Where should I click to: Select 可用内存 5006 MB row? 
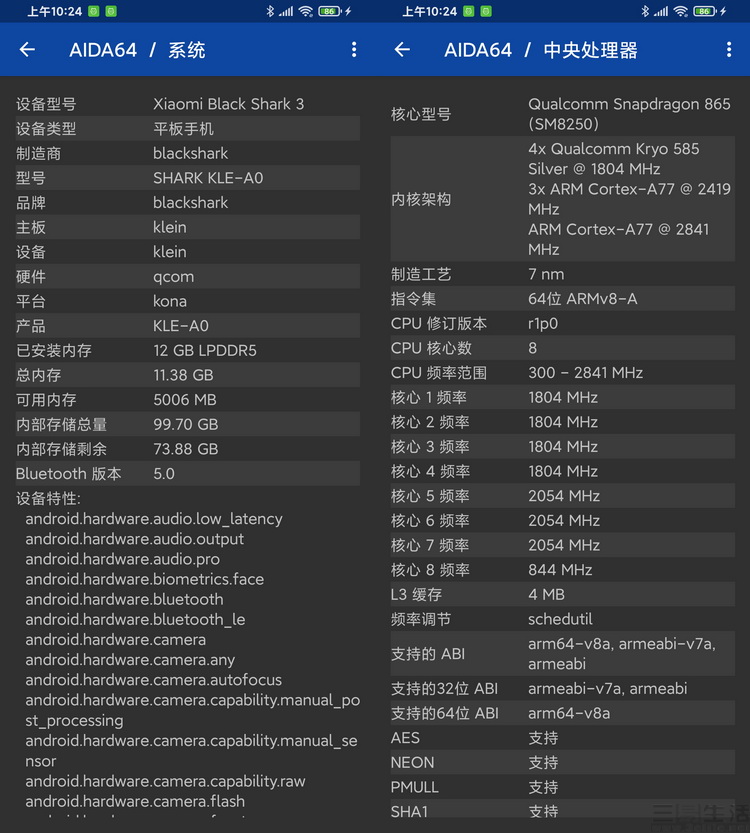tap(188, 400)
